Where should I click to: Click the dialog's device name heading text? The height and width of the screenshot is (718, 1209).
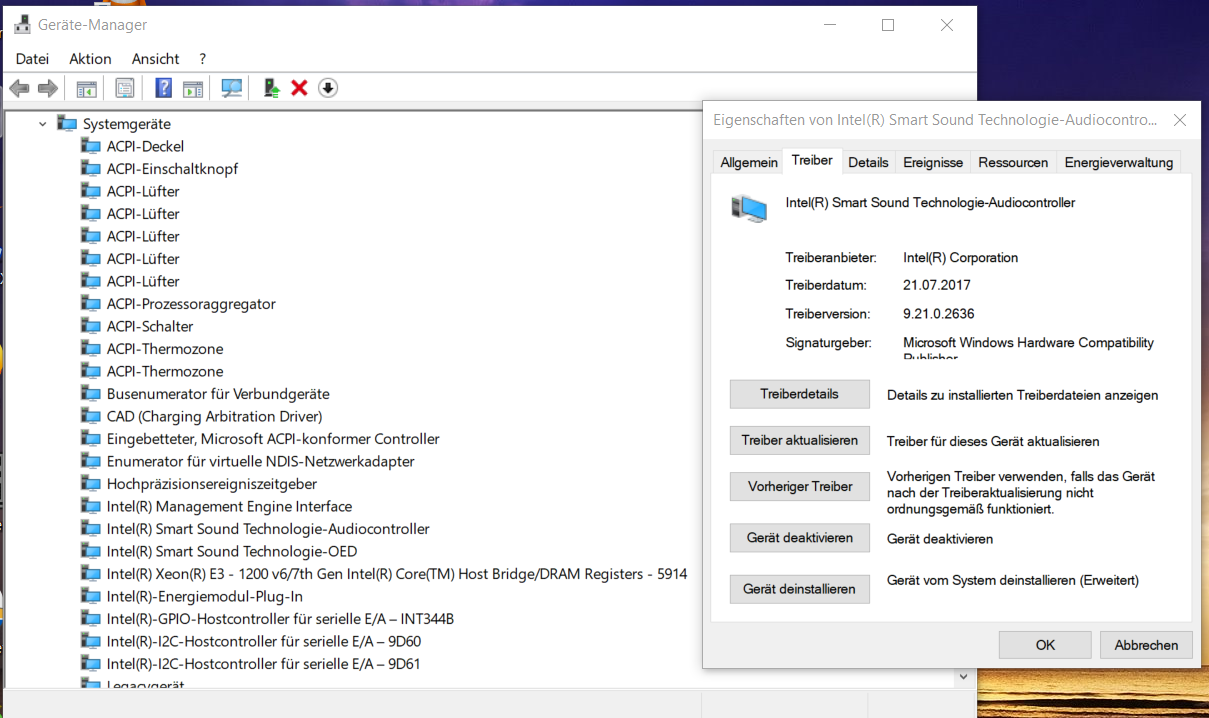[930, 202]
